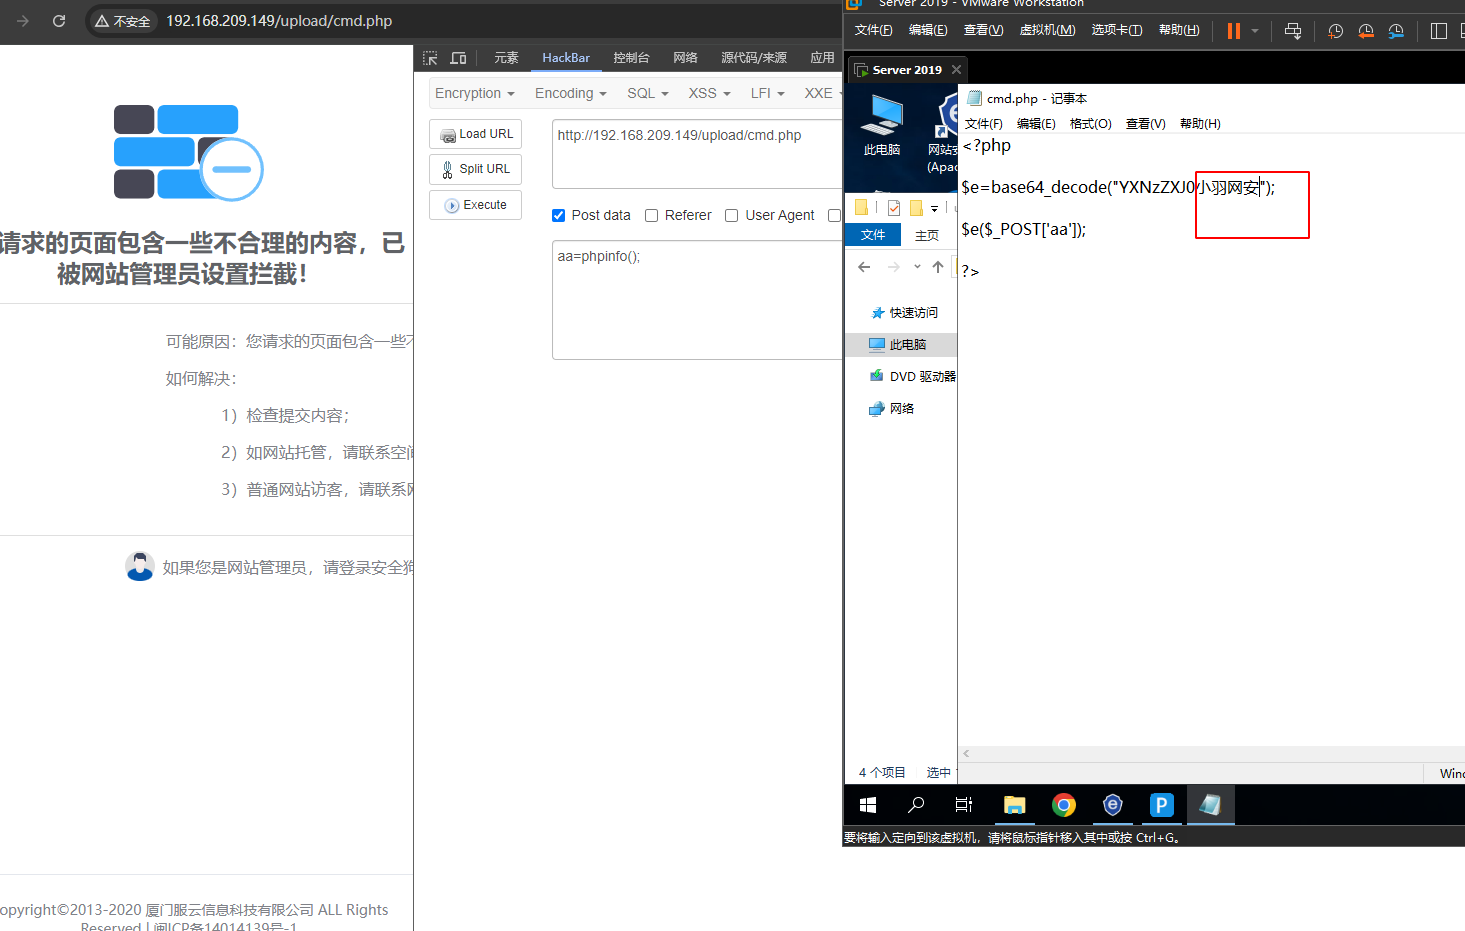The image size is (1465, 931).
Task: Open the 虚拟机(M) menu in VMware
Action: [1047, 30]
